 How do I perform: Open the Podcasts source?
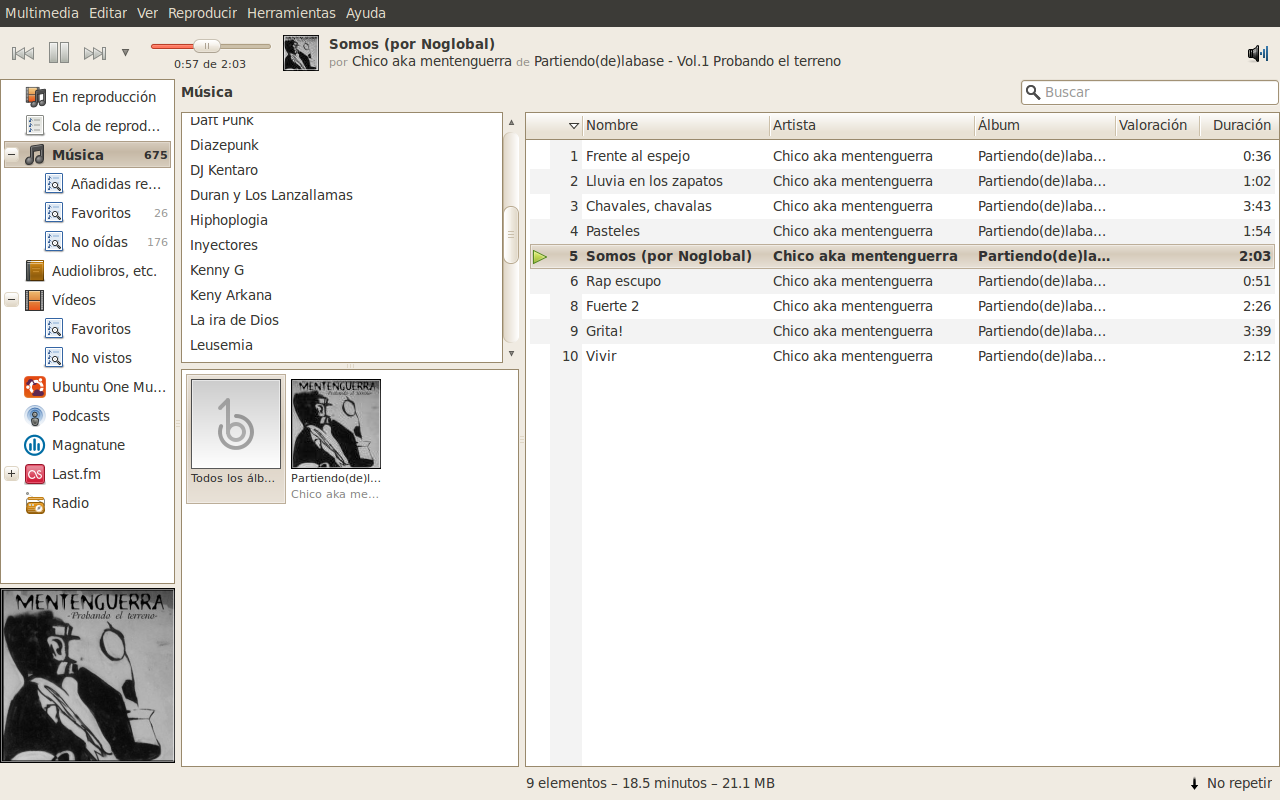click(80, 416)
